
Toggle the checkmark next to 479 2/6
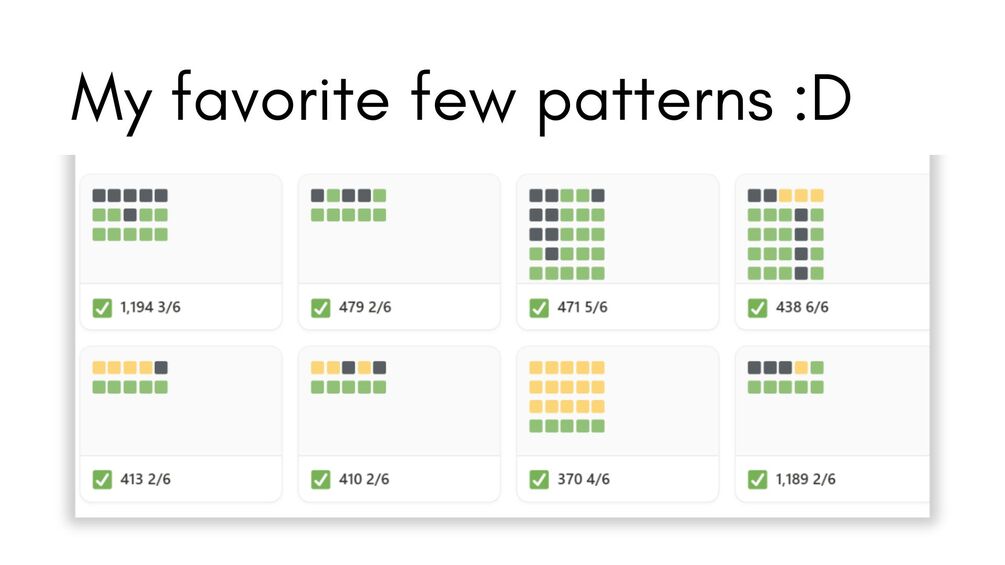coord(320,308)
